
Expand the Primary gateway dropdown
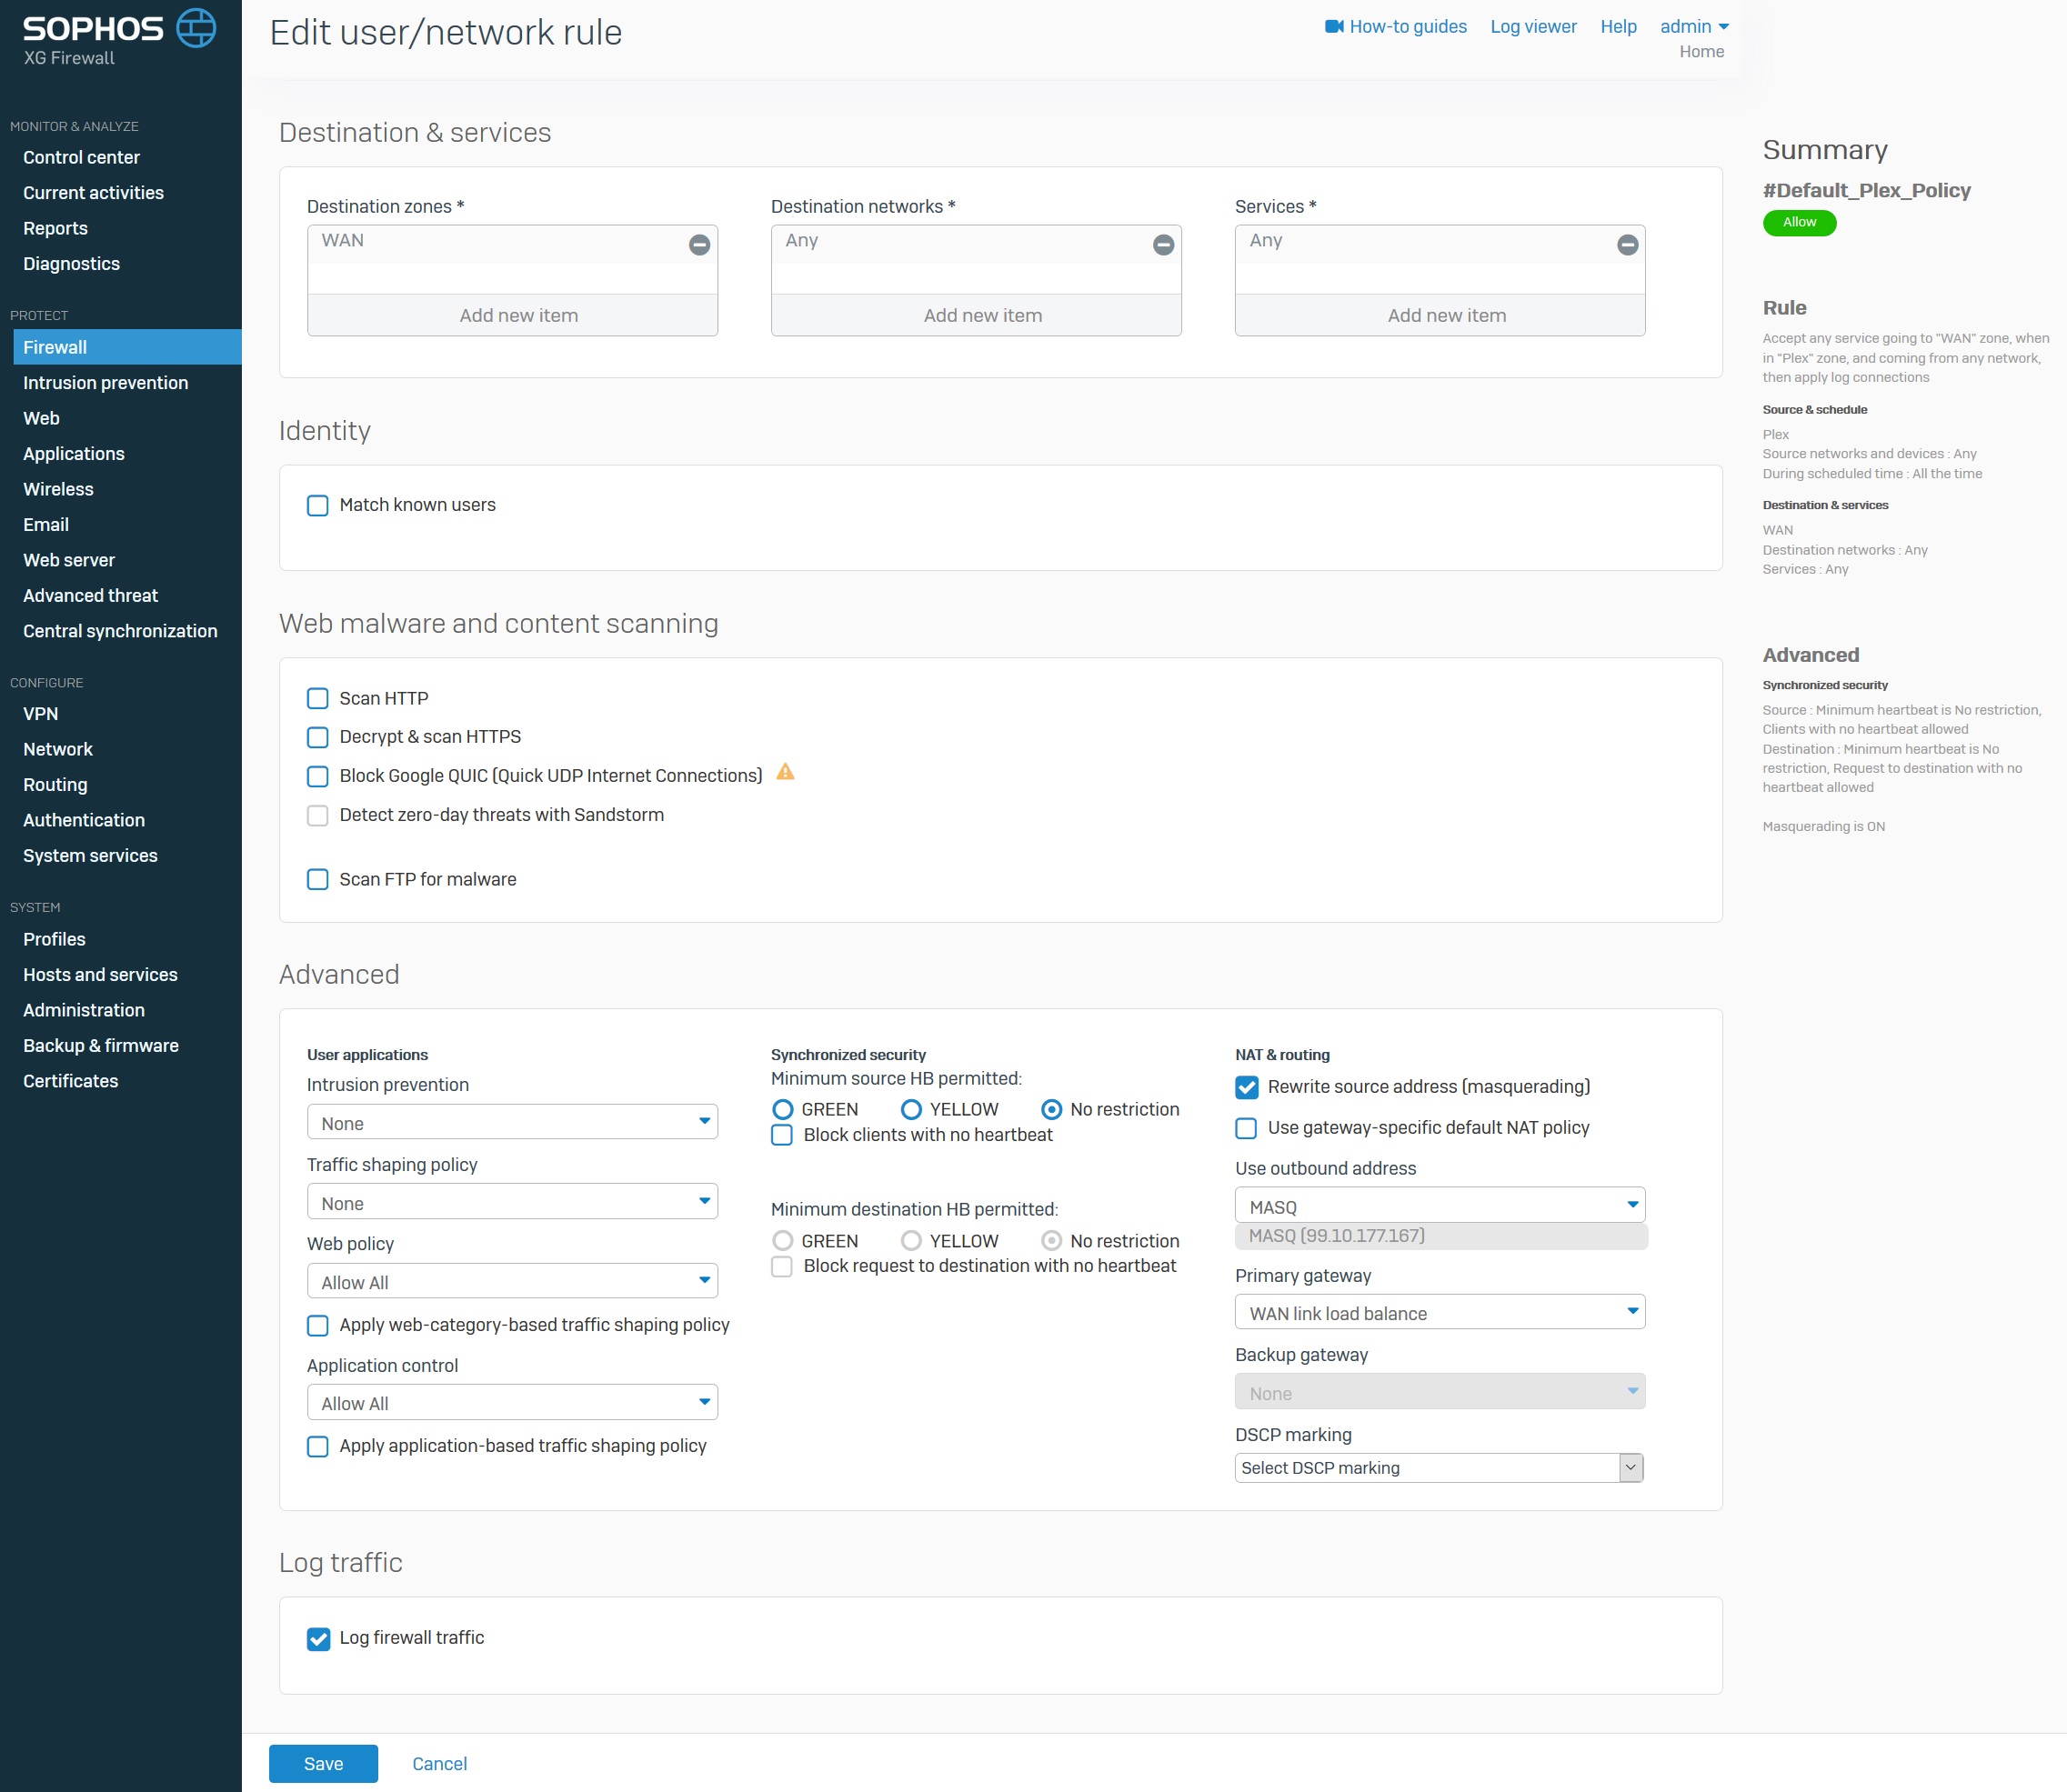click(1439, 1312)
